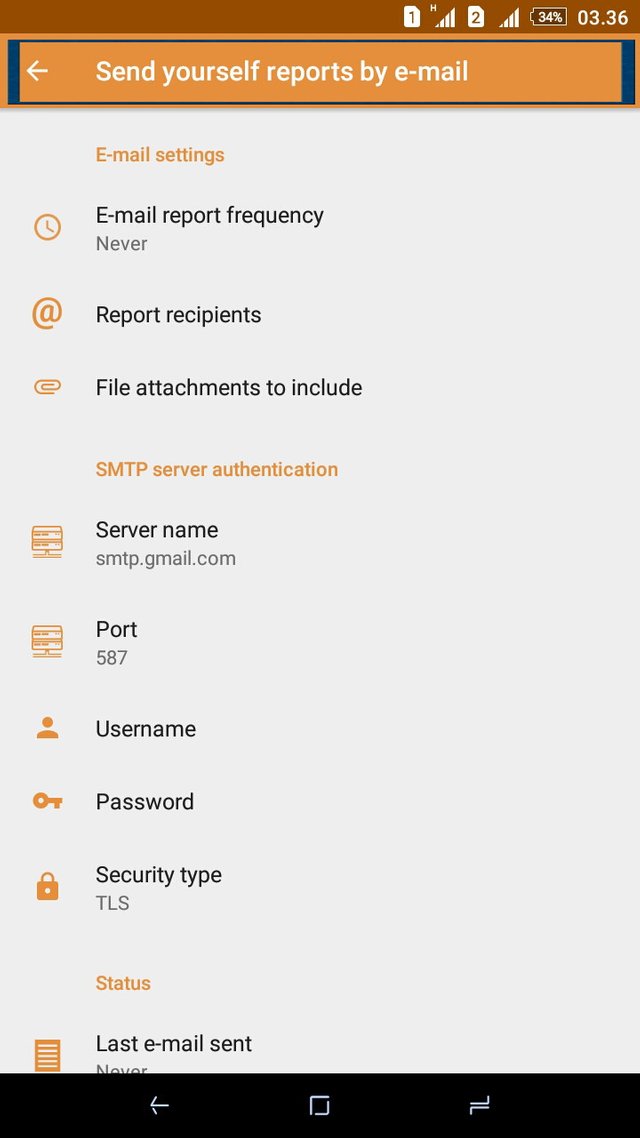Tap the paperclip attachments icon
This screenshot has height=1138, width=640.
pyautogui.click(x=47, y=387)
